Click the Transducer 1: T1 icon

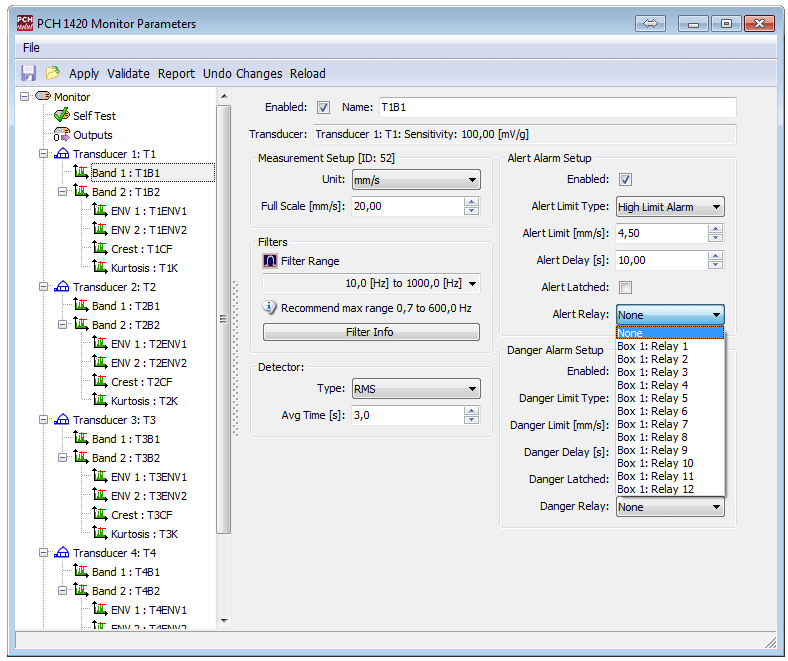(x=61, y=154)
